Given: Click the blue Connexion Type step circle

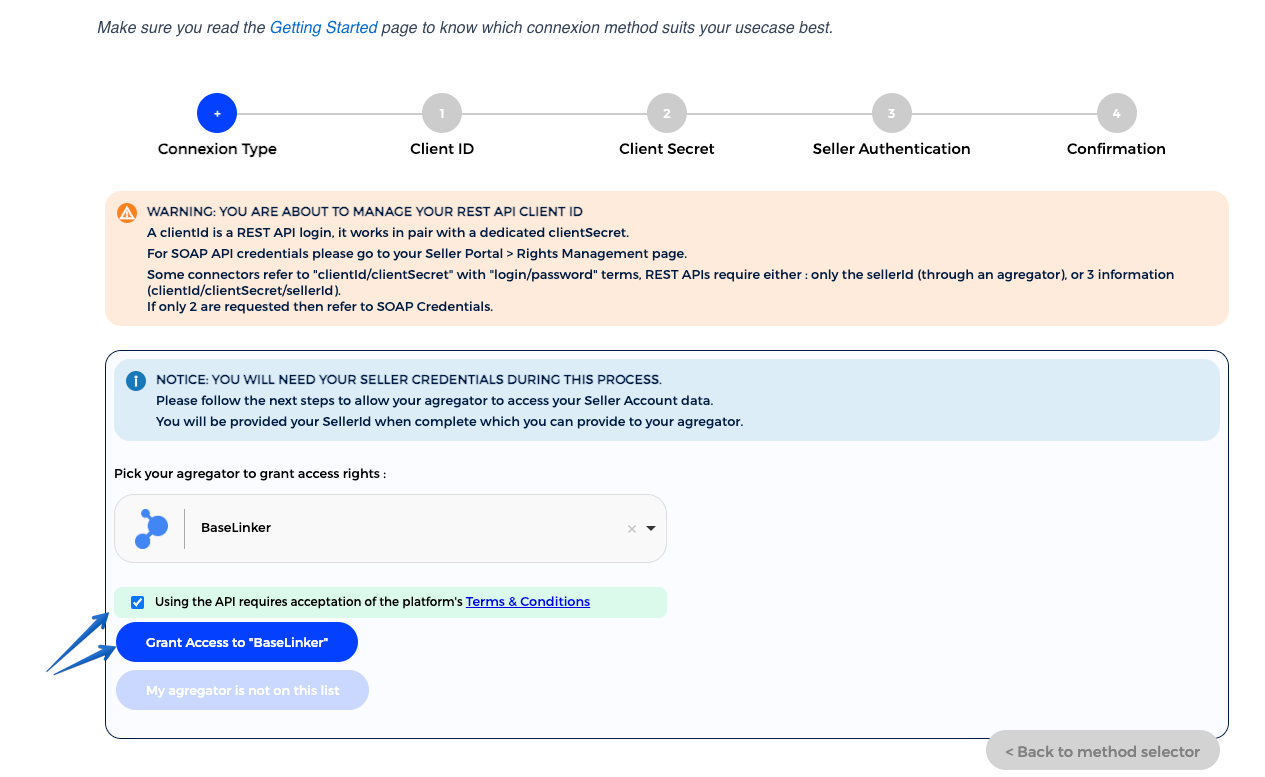Looking at the screenshot, I should [x=217, y=113].
